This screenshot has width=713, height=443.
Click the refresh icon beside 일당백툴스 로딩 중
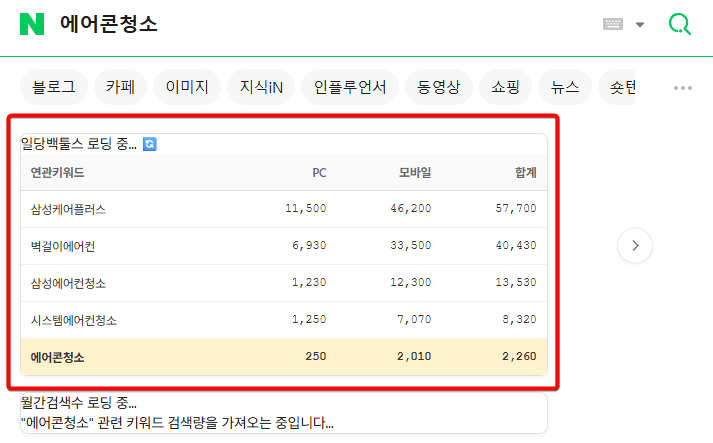click(150, 145)
